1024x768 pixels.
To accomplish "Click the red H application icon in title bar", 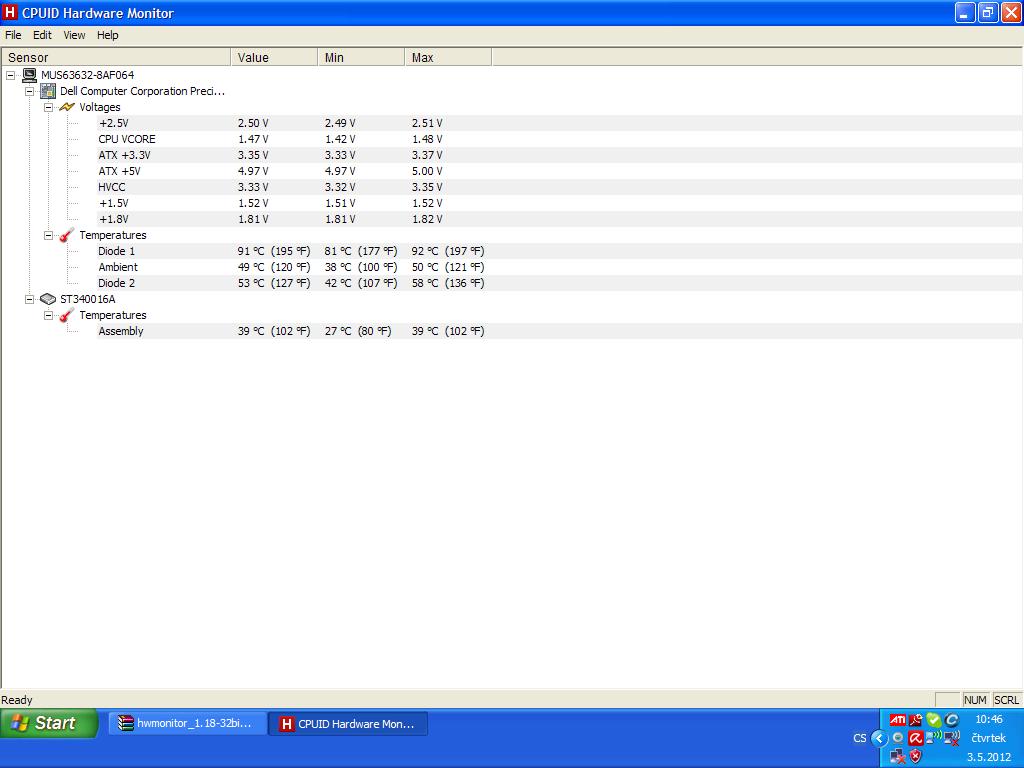I will 10,12.
